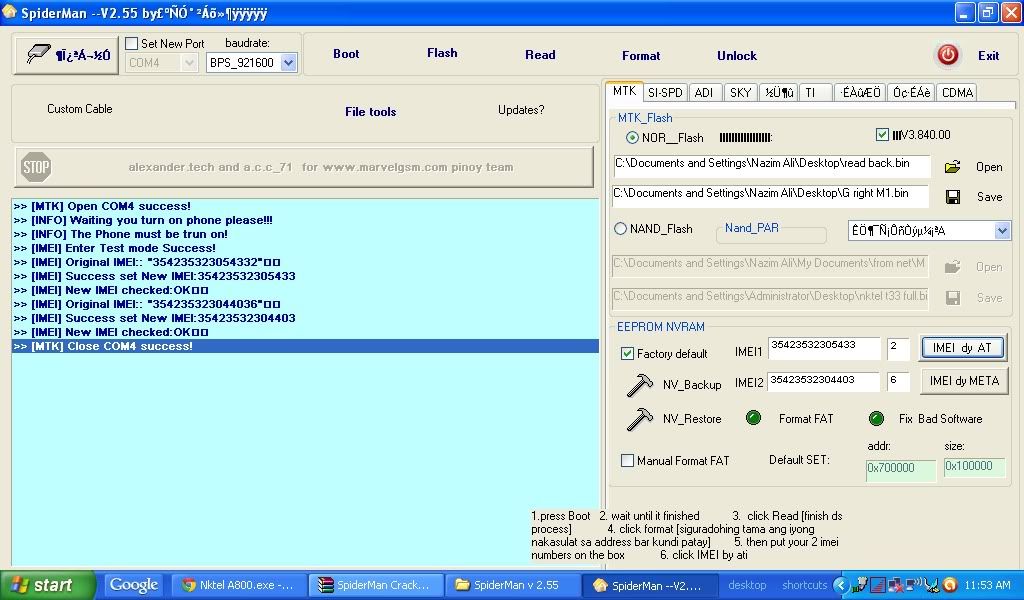This screenshot has height=600, width=1024.
Task: Click the addr field showing 0x700000
Action: [901, 469]
